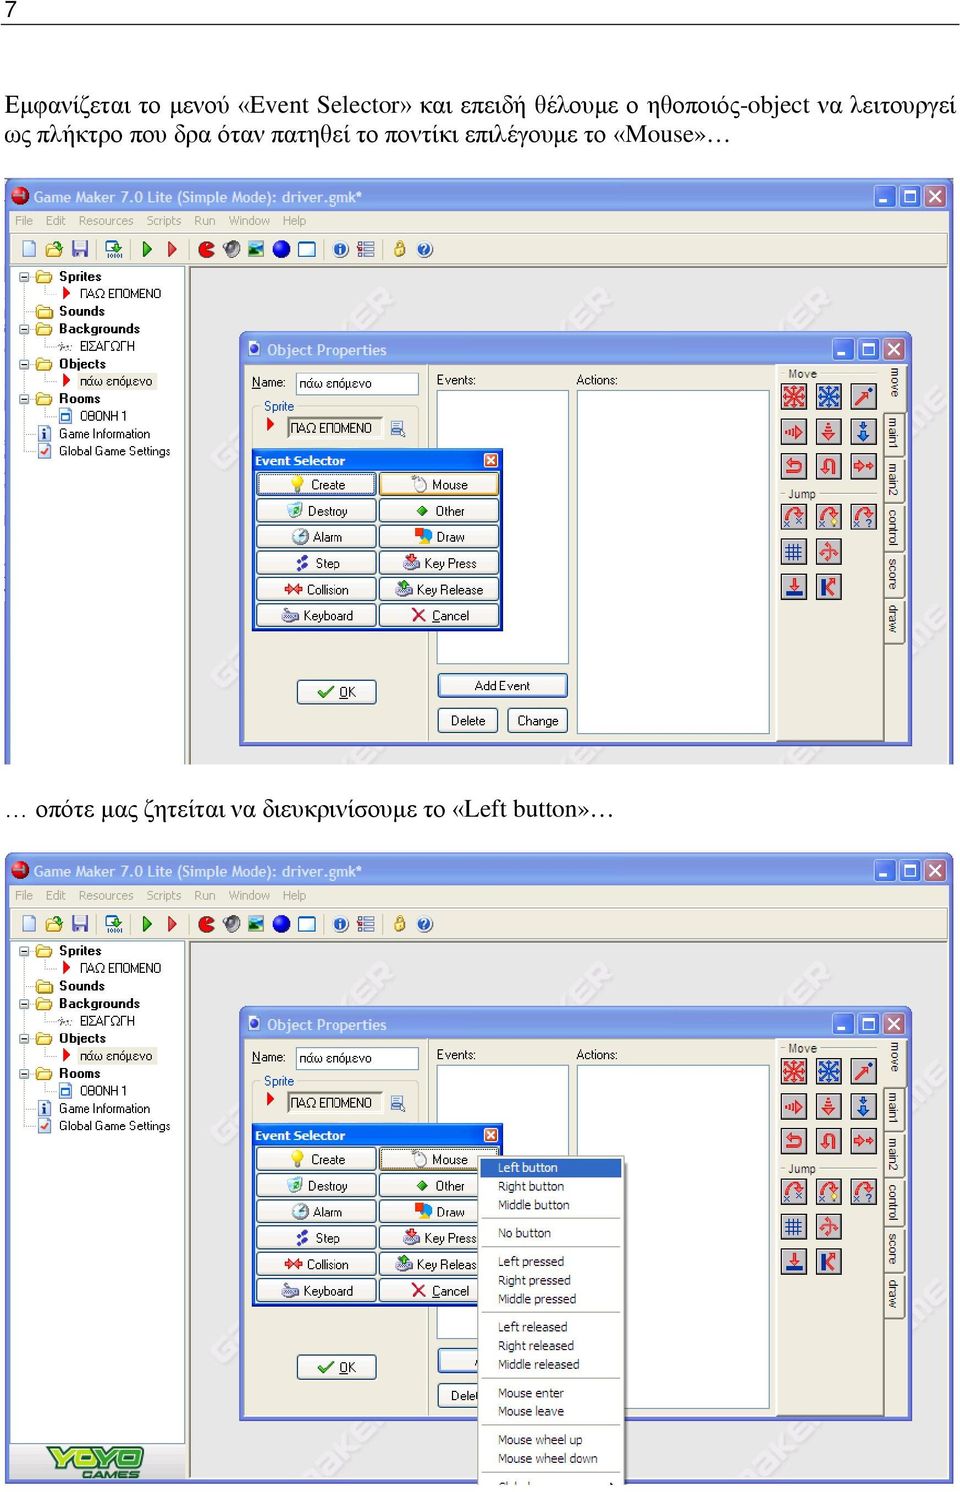960x1492 pixels.
Task: Click the Move Towards Point action in first screenshot
Action: pos(864,397)
